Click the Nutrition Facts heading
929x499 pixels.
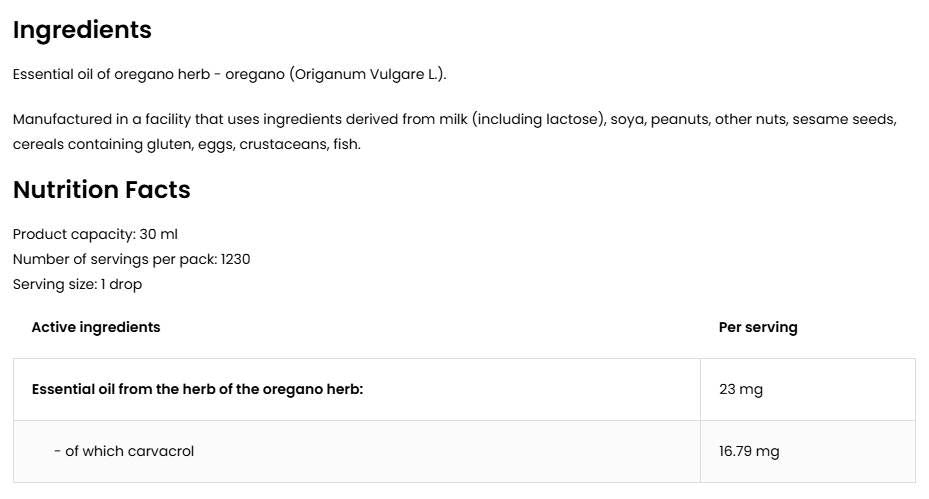(101, 190)
